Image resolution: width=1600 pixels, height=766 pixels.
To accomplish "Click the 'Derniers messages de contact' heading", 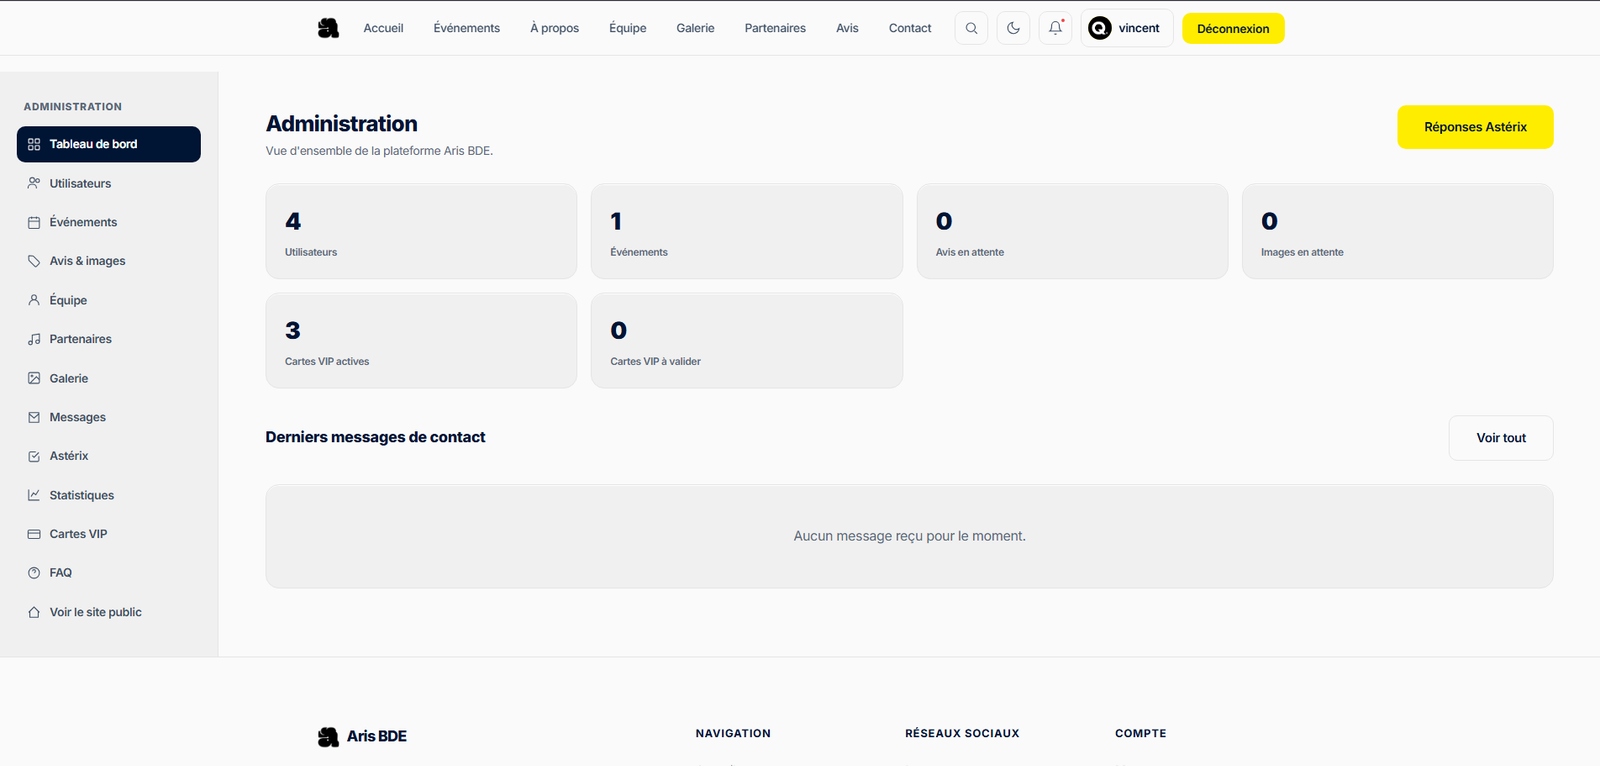I will (x=375, y=437).
